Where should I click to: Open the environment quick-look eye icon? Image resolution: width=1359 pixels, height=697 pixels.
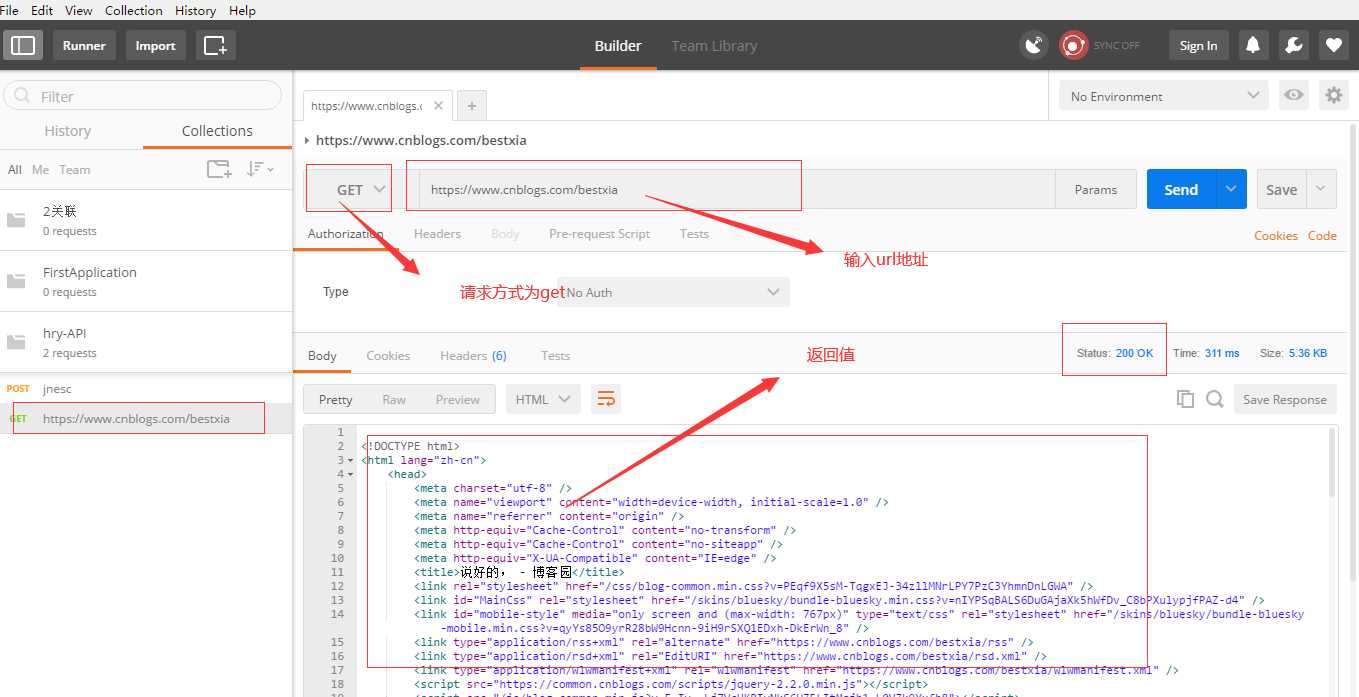click(x=1294, y=96)
